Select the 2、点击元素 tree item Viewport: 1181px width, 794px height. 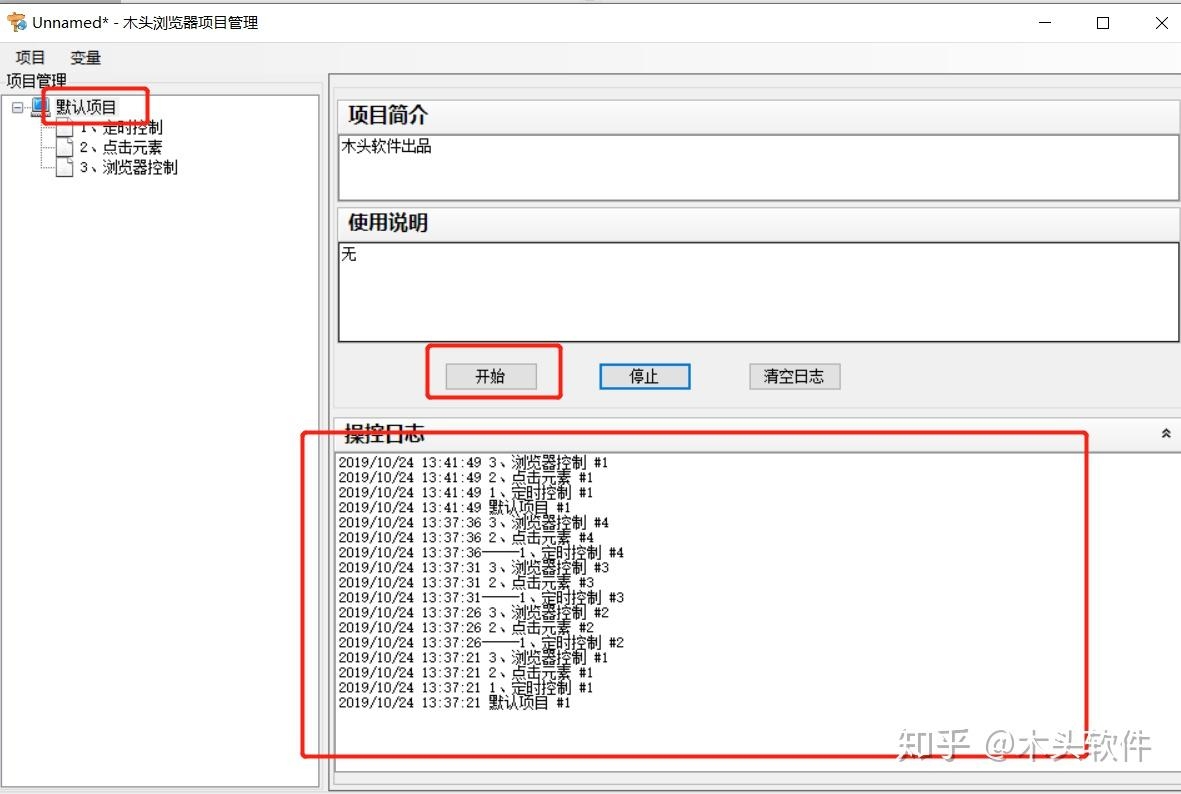(x=121, y=147)
